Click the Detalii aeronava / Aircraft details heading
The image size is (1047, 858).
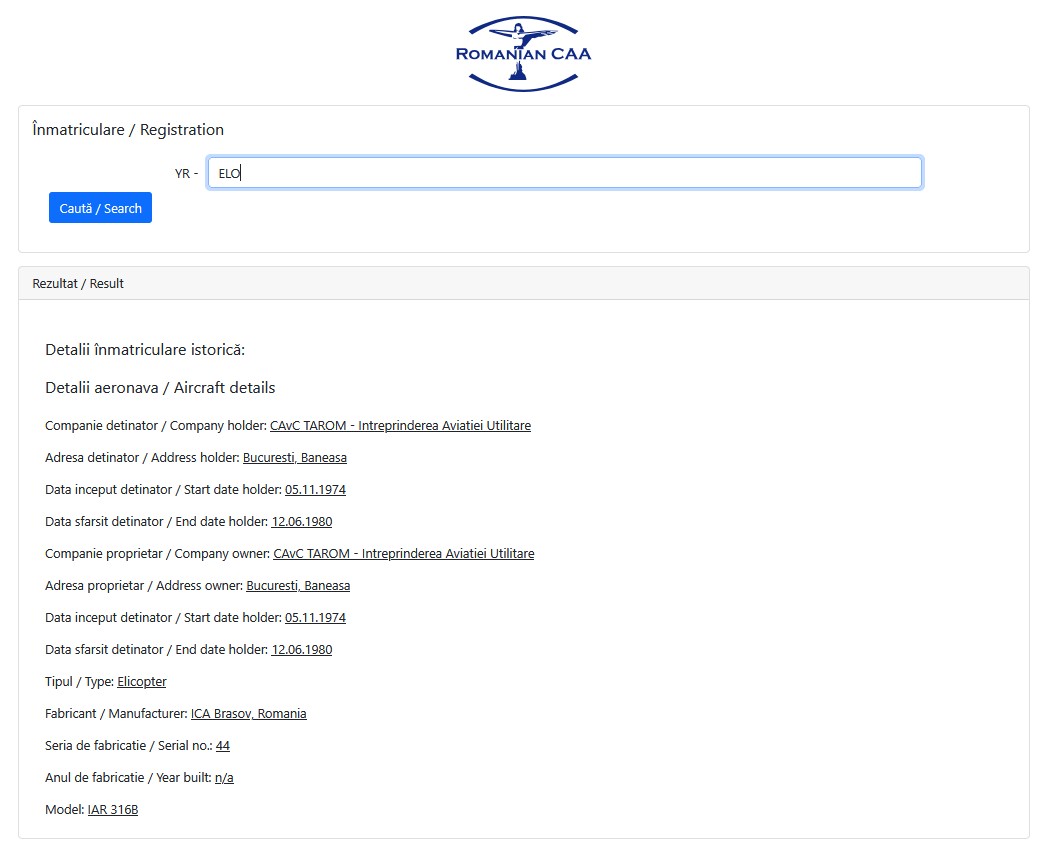[x=160, y=388]
